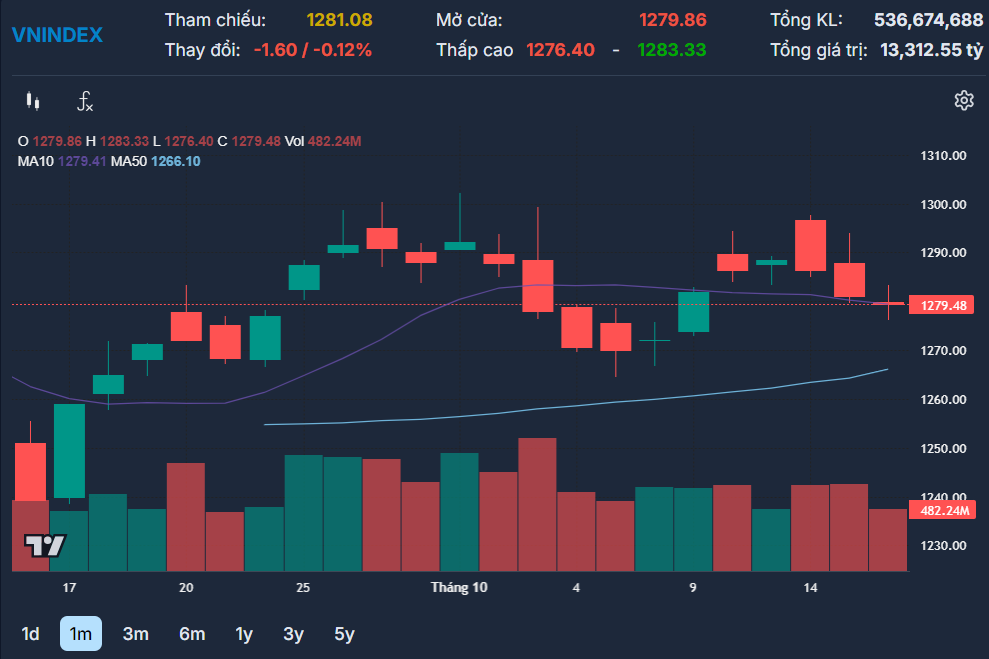Click the MA10 indicator legend
The height and width of the screenshot is (659, 989).
[x=62, y=161]
